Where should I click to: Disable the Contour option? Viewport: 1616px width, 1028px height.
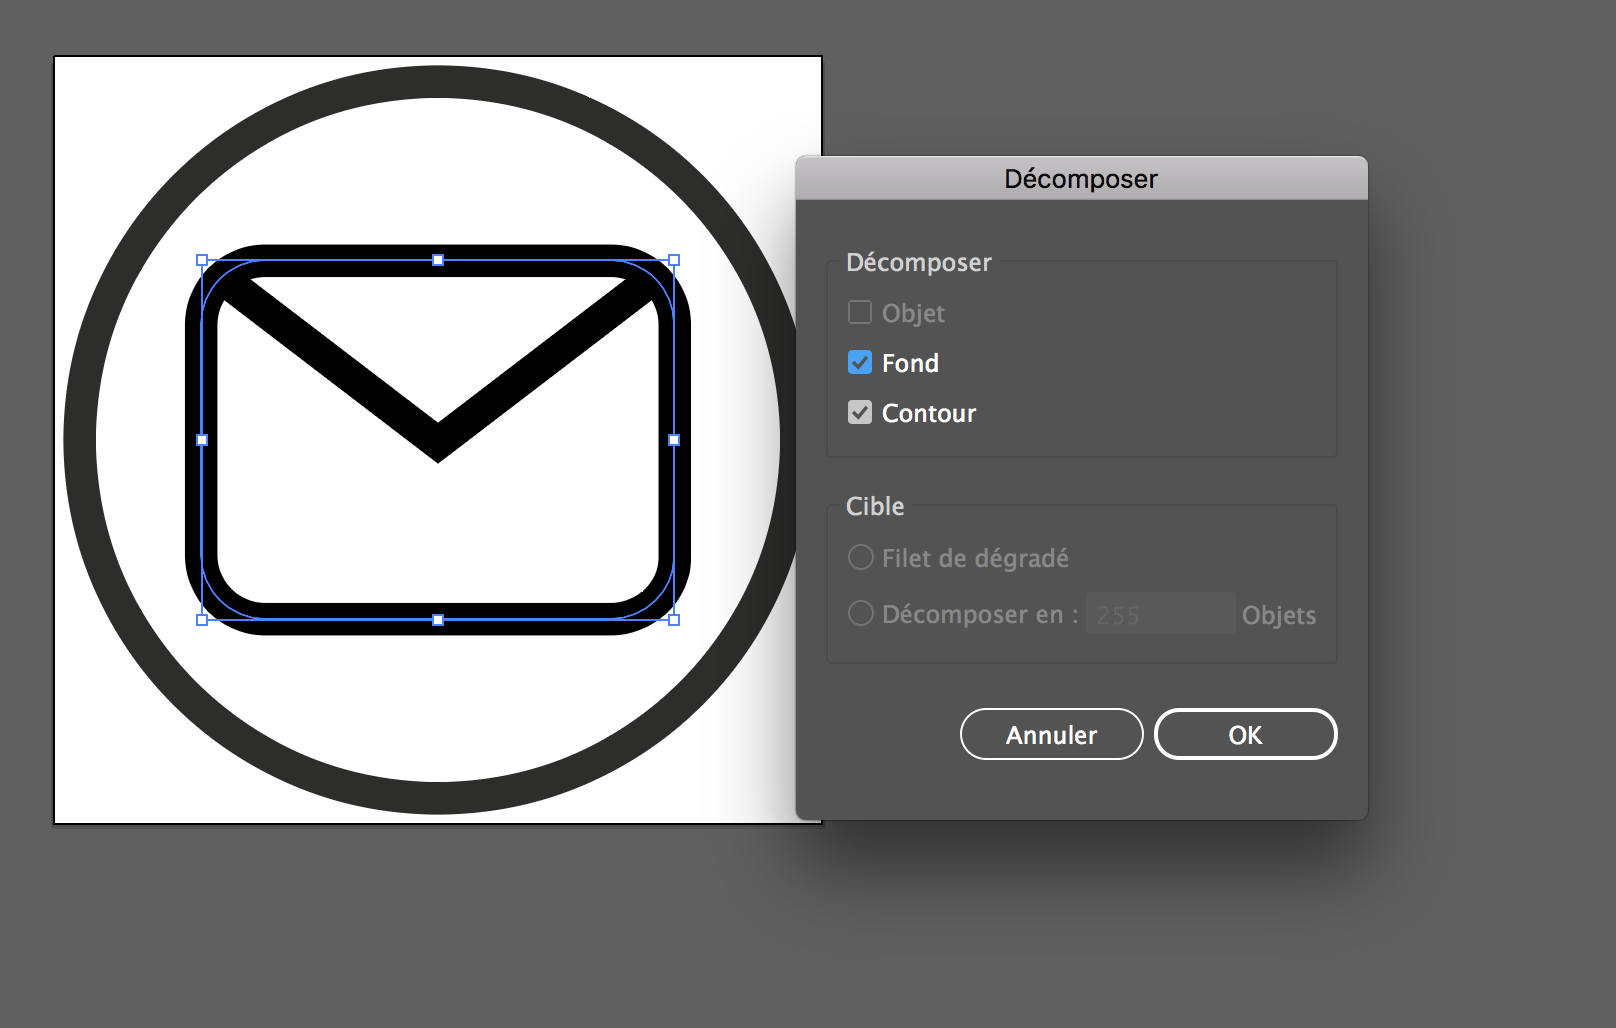point(859,412)
